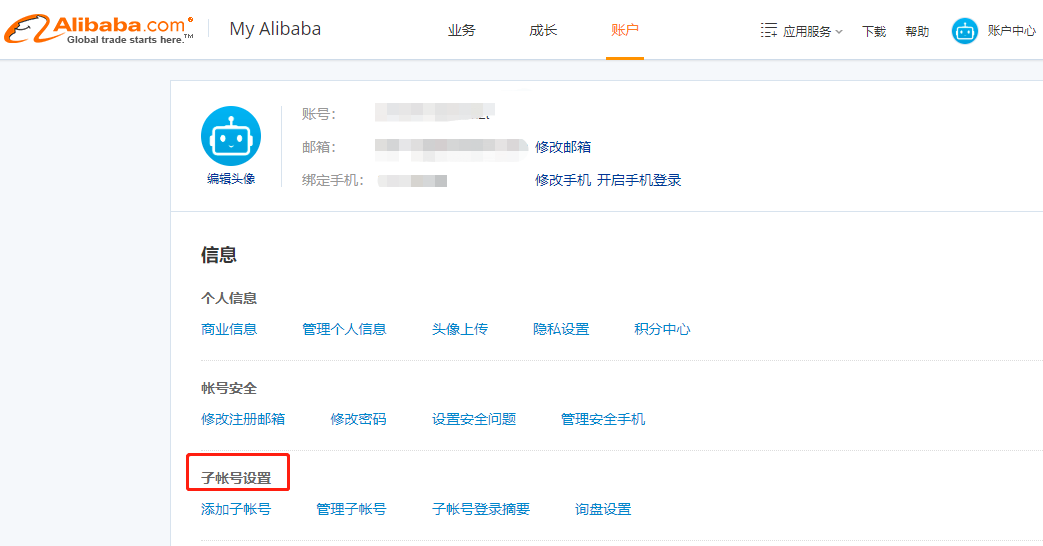1043x546 pixels.
Task: Open the 隐私设置 link
Action: point(561,329)
